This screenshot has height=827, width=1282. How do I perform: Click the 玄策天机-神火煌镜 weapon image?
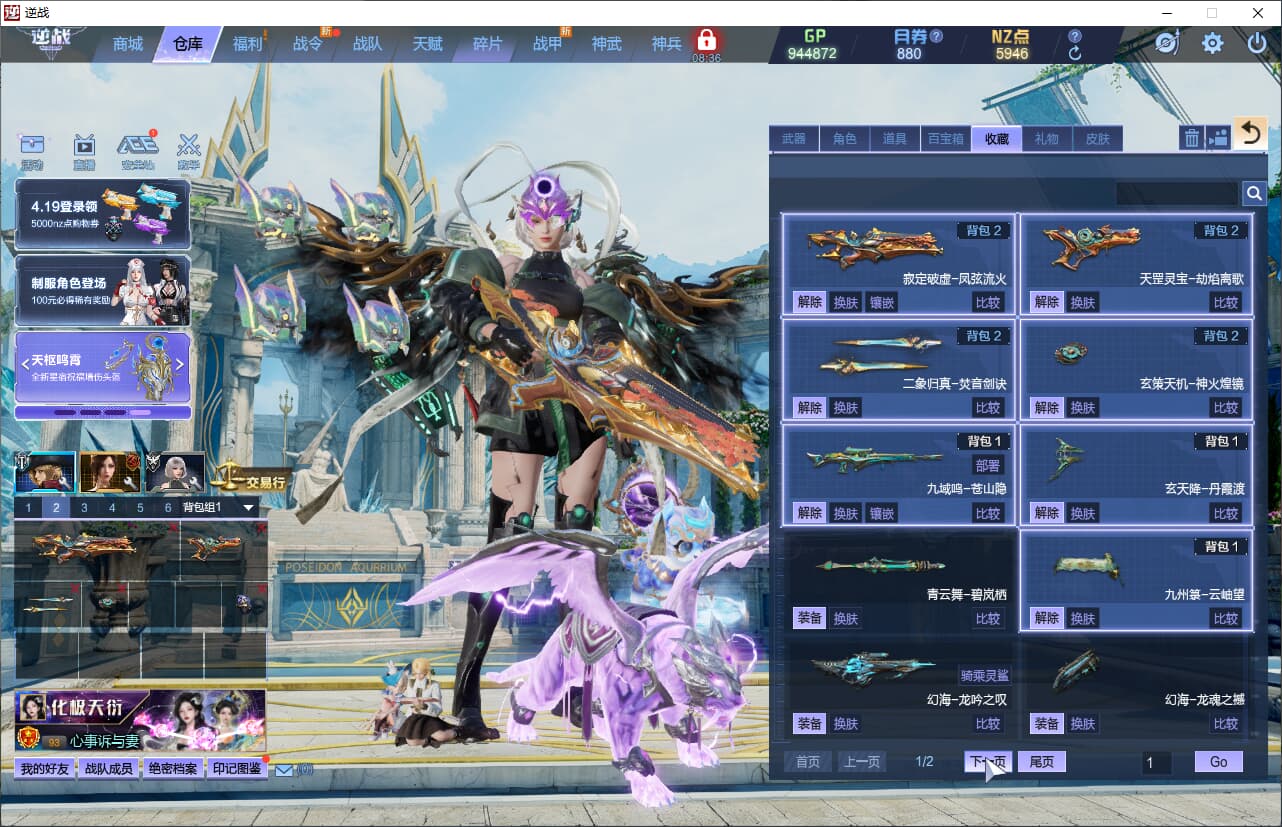(x=1071, y=354)
